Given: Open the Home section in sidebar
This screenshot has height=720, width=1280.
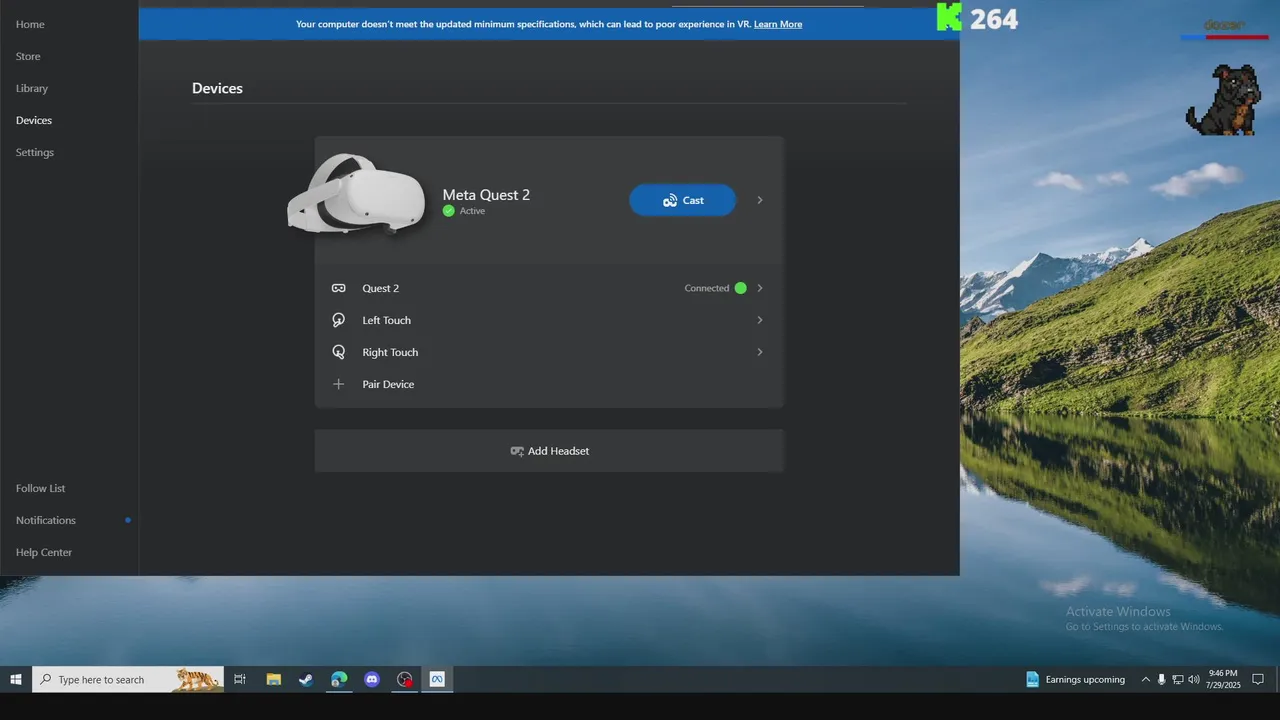Looking at the screenshot, I should point(30,24).
